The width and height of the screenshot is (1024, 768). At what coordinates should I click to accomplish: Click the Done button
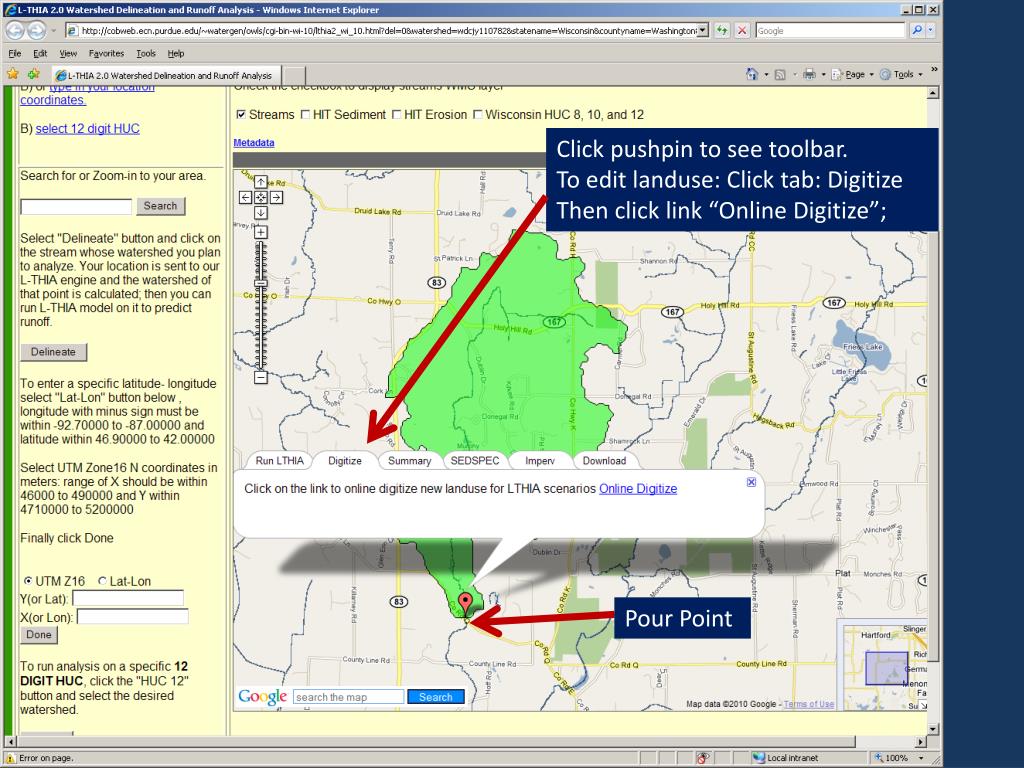[x=39, y=635]
